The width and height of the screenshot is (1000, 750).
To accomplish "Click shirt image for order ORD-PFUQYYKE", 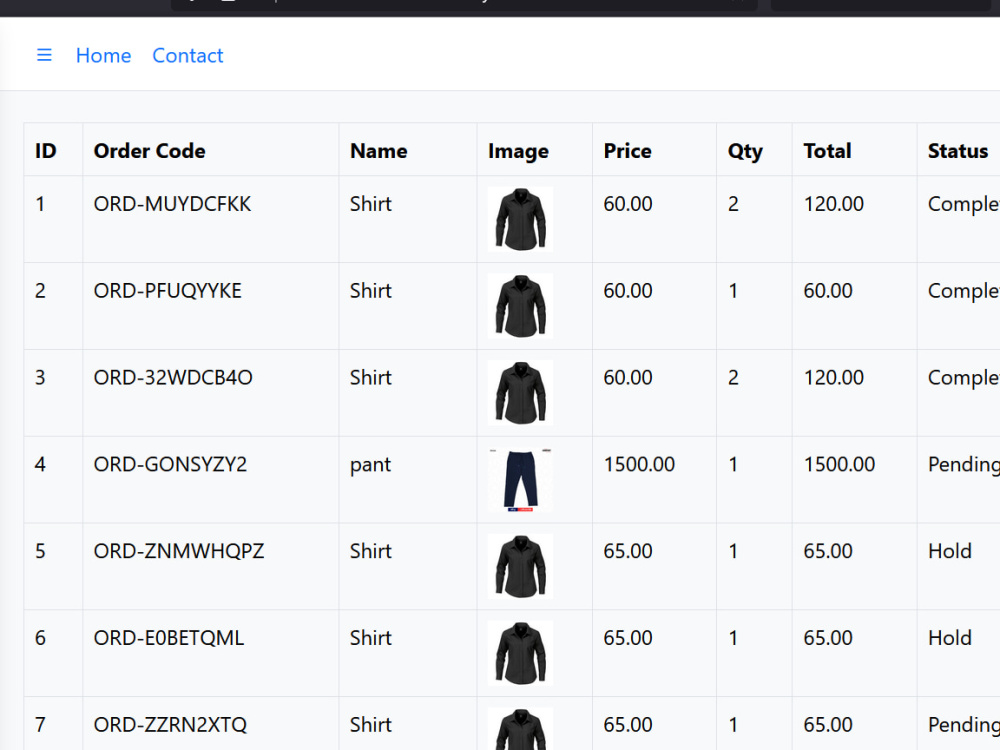I will tap(520, 306).
